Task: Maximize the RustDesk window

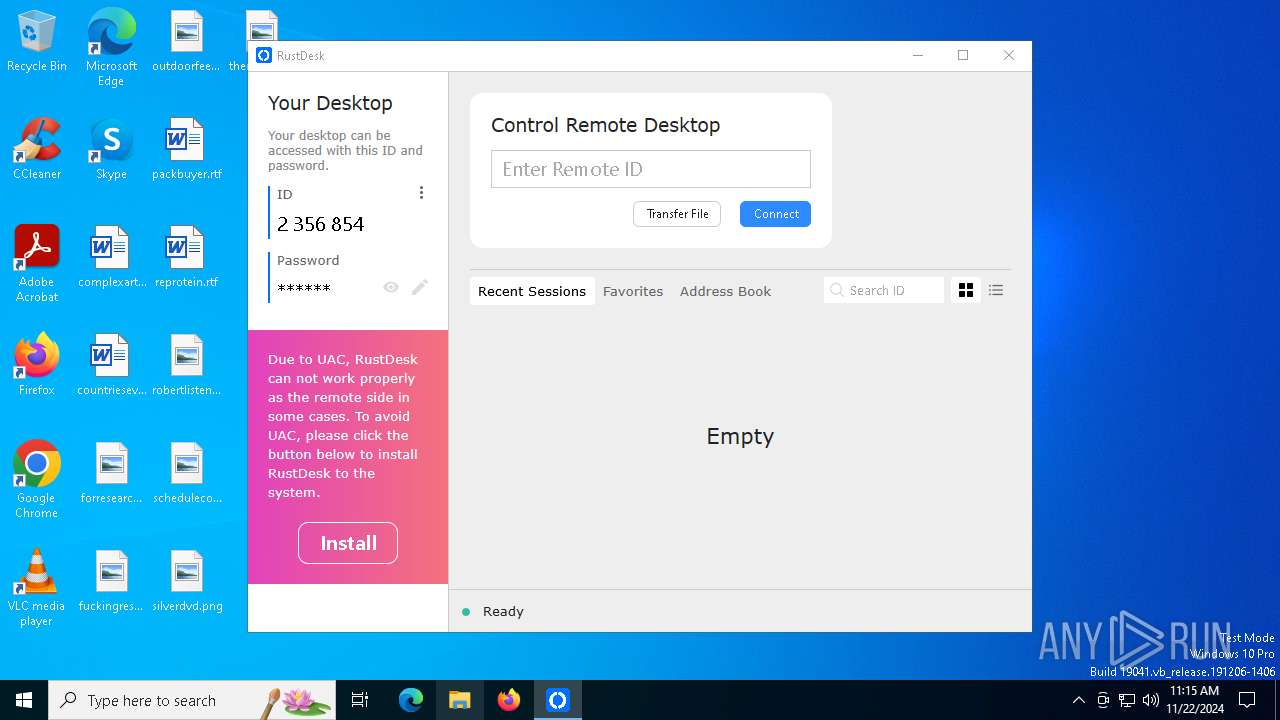Action: 963,56
